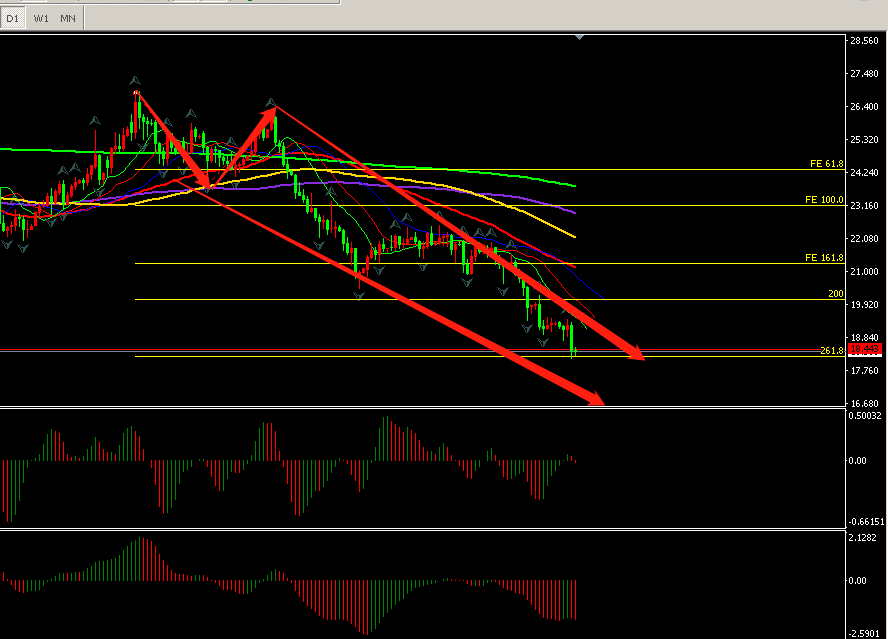This screenshot has width=888, height=639.
Task: Click the 22.080 price scale value
Action: [863, 239]
